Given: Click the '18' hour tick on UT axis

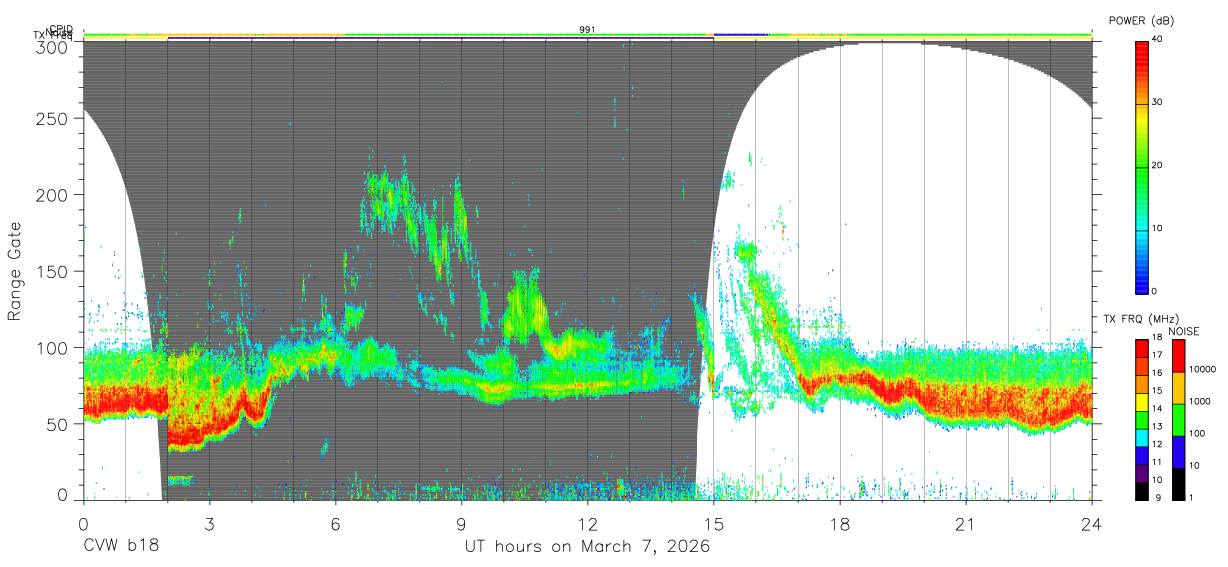Looking at the screenshot, I should point(839,523).
